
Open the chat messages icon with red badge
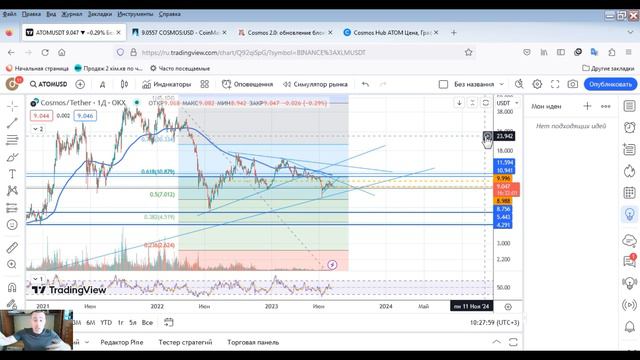[x=629, y=260]
